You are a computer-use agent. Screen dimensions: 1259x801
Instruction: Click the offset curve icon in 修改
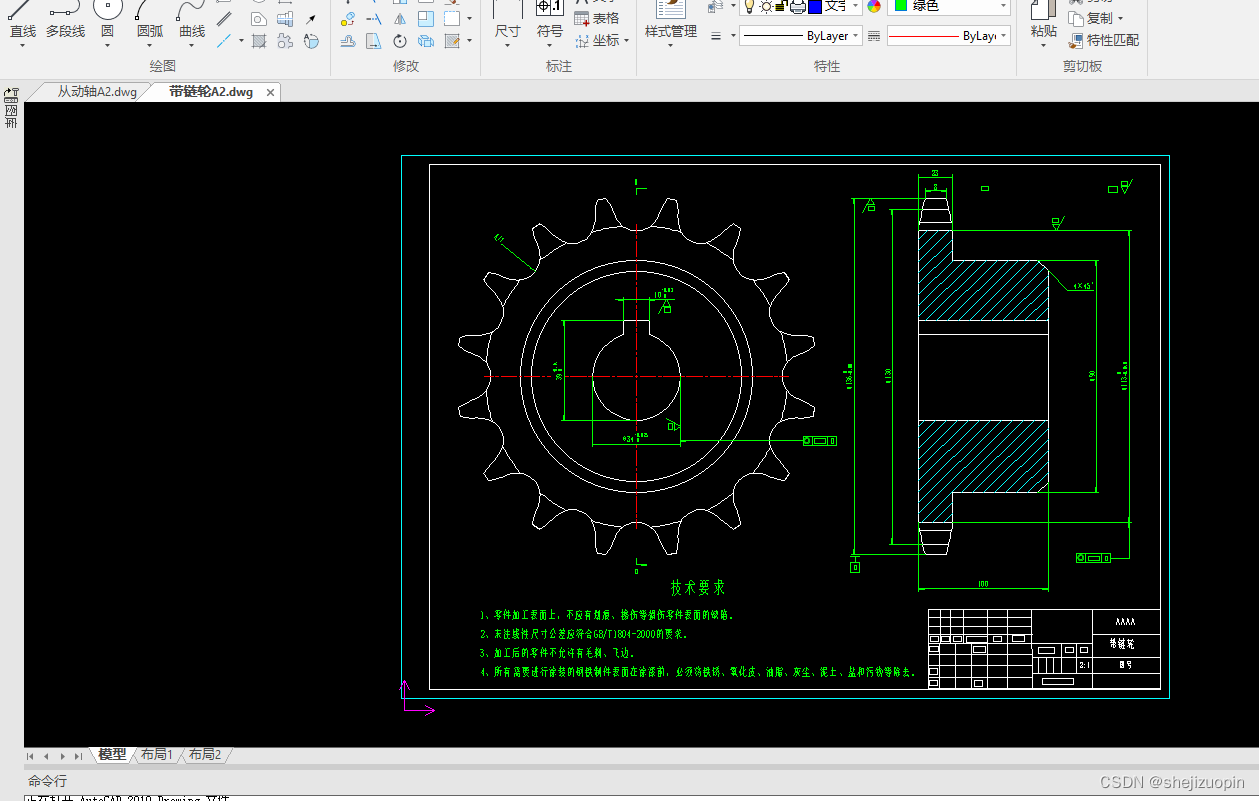(348, 41)
